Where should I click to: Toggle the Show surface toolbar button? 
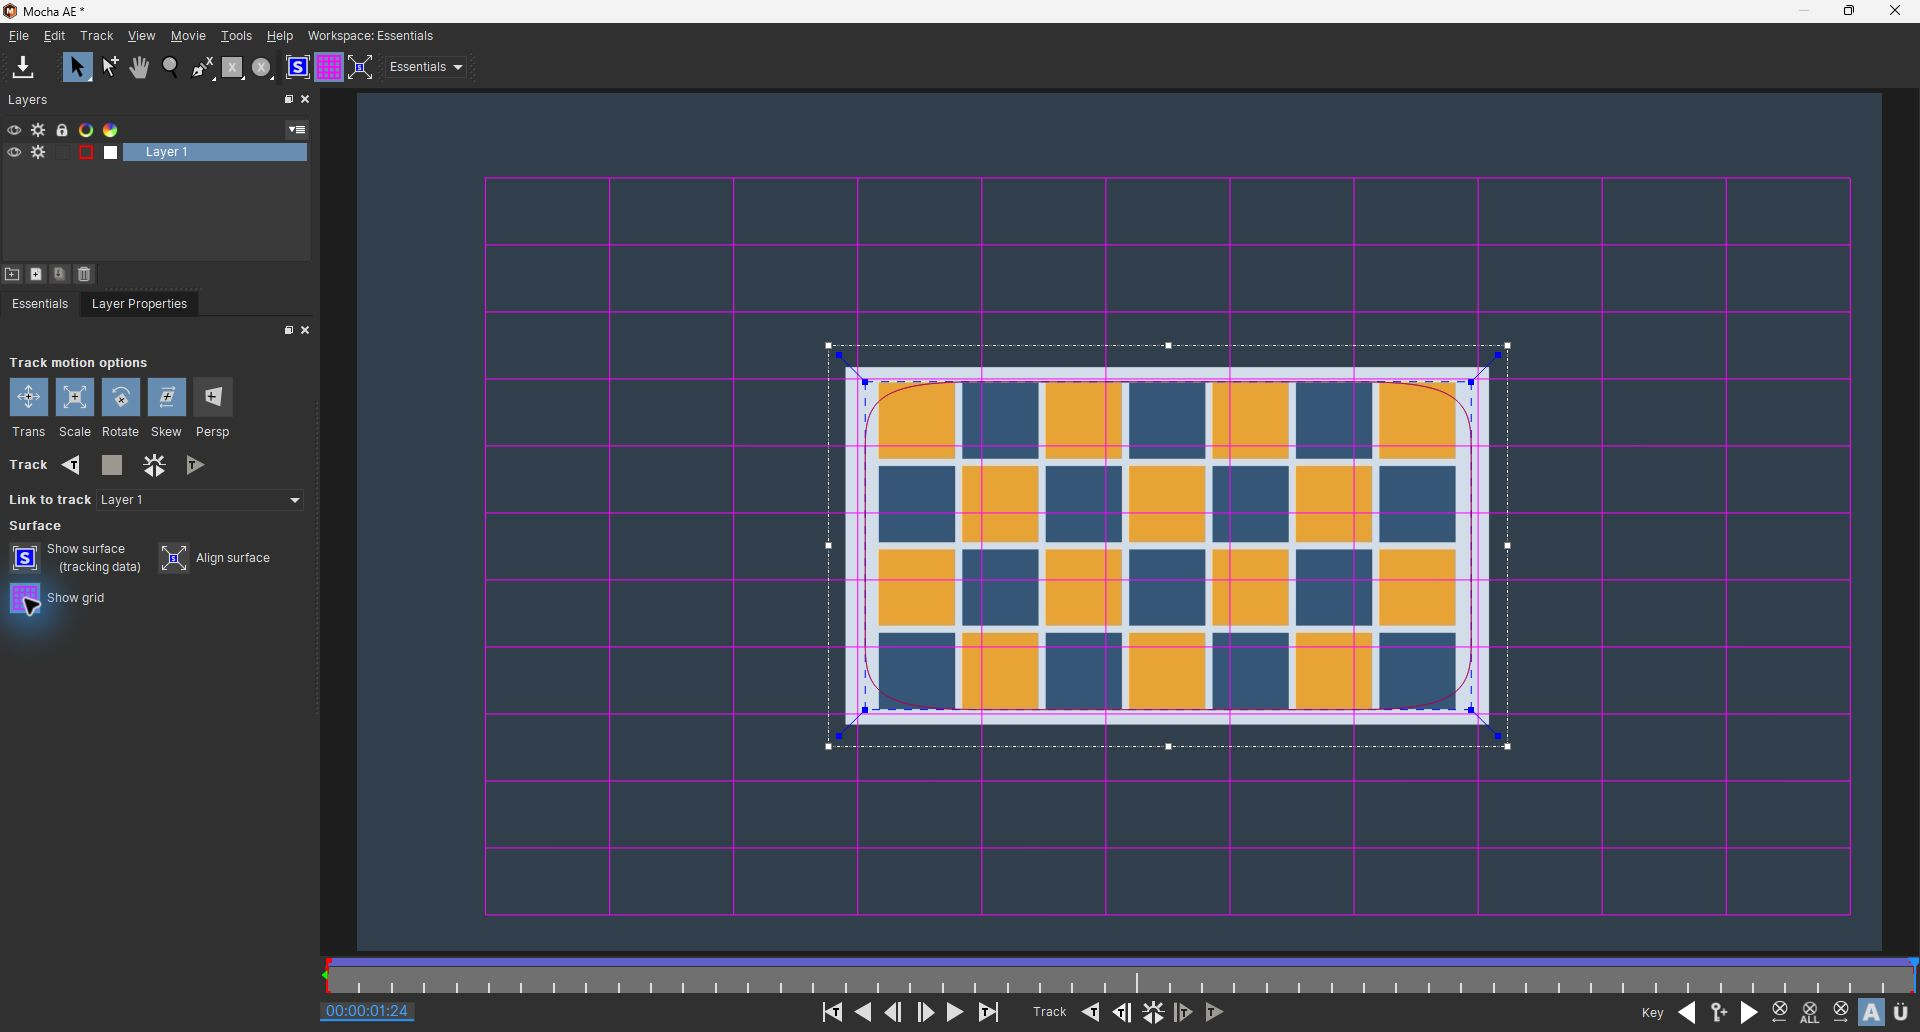pos(298,67)
